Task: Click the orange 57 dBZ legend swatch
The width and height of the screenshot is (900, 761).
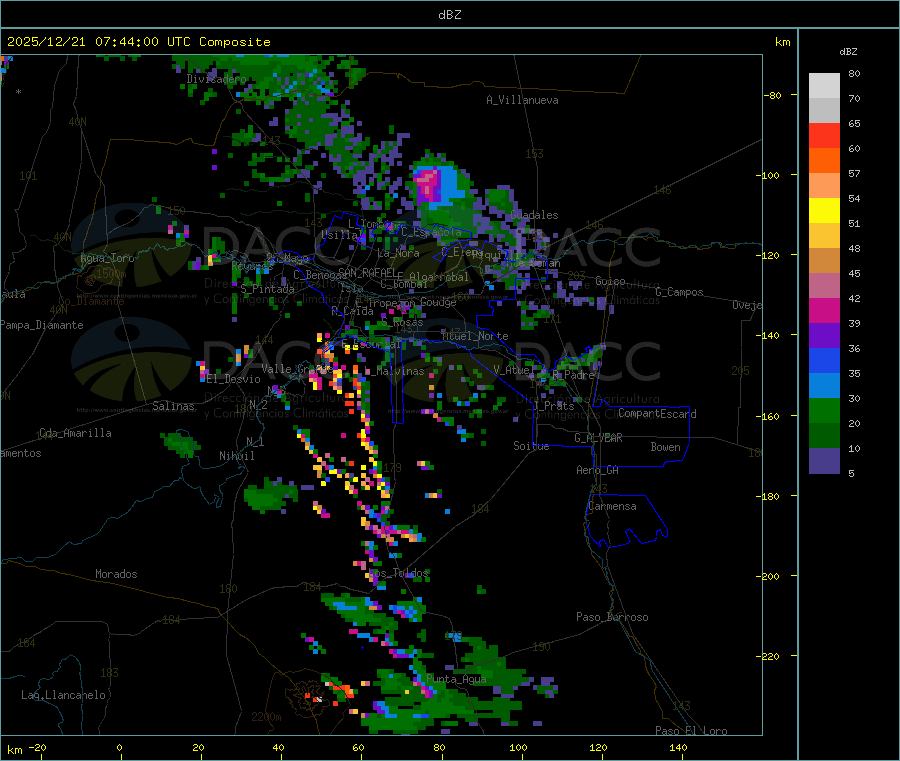Action: 824,161
